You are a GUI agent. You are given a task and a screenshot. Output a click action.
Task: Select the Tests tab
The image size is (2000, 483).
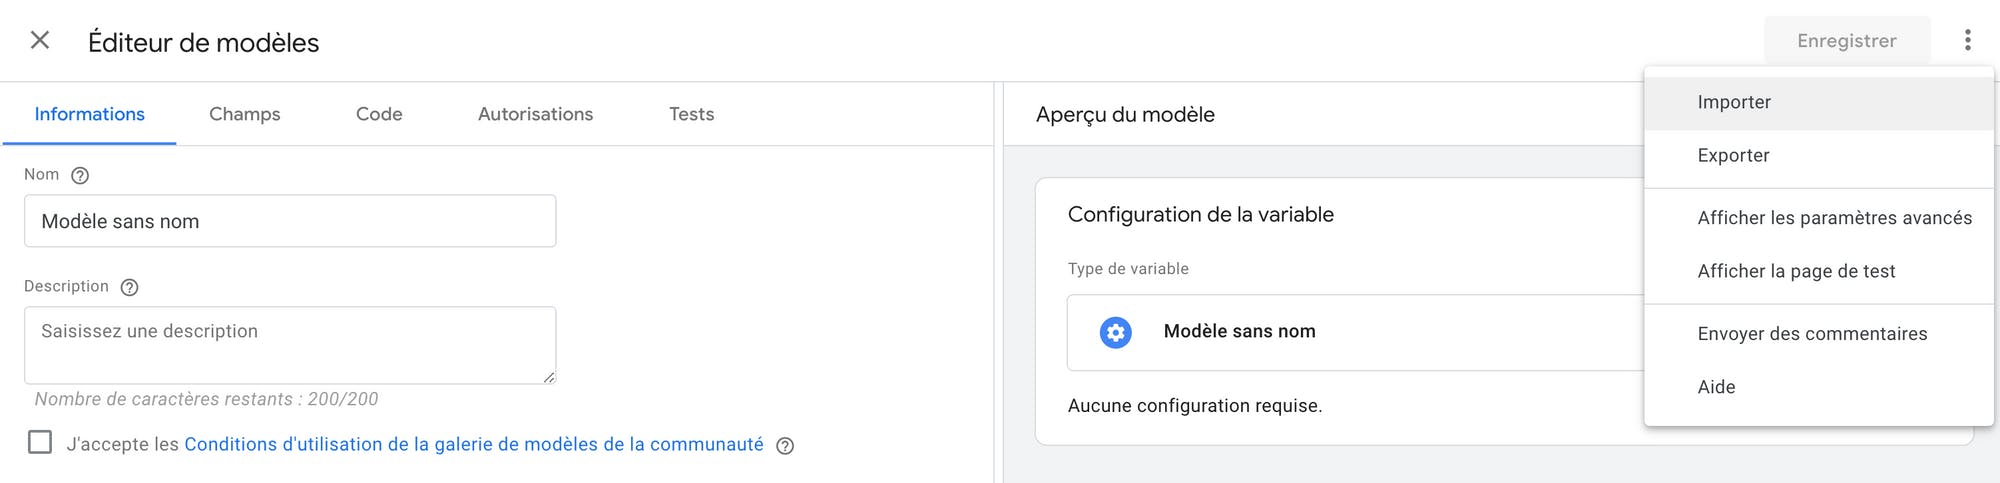(x=691, y=114)
